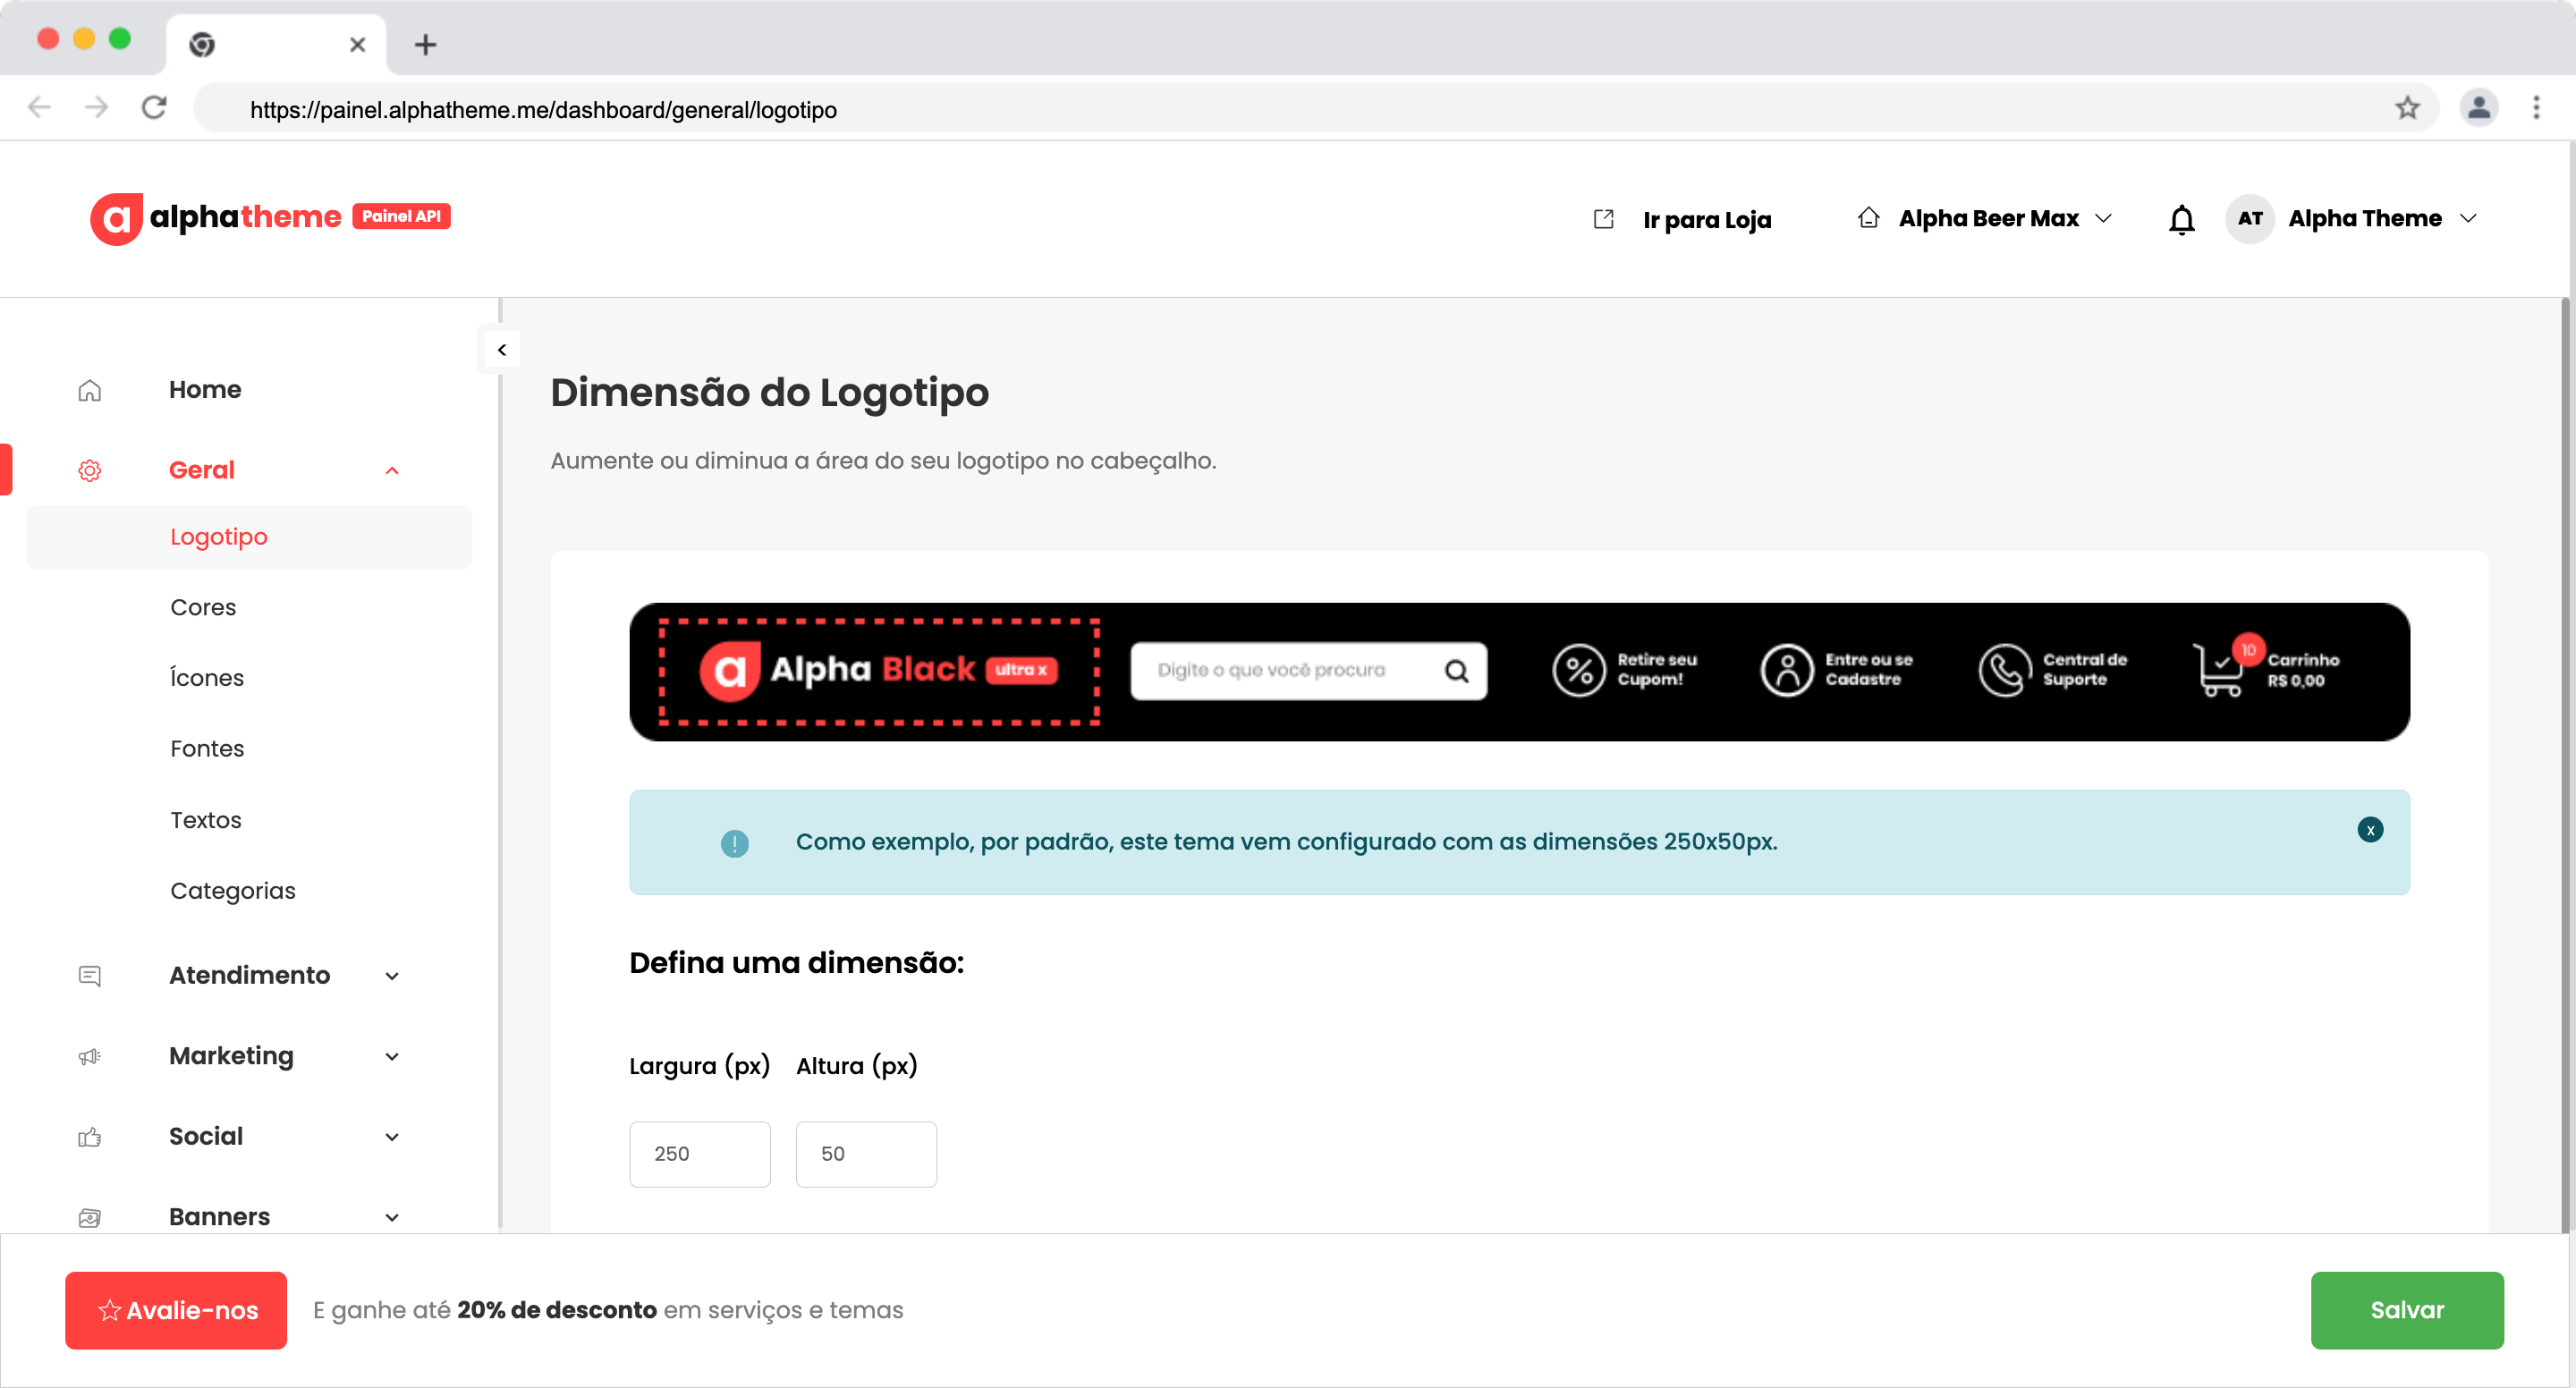
Task: Click the green Salvar button
Action: [2406, 1310]
